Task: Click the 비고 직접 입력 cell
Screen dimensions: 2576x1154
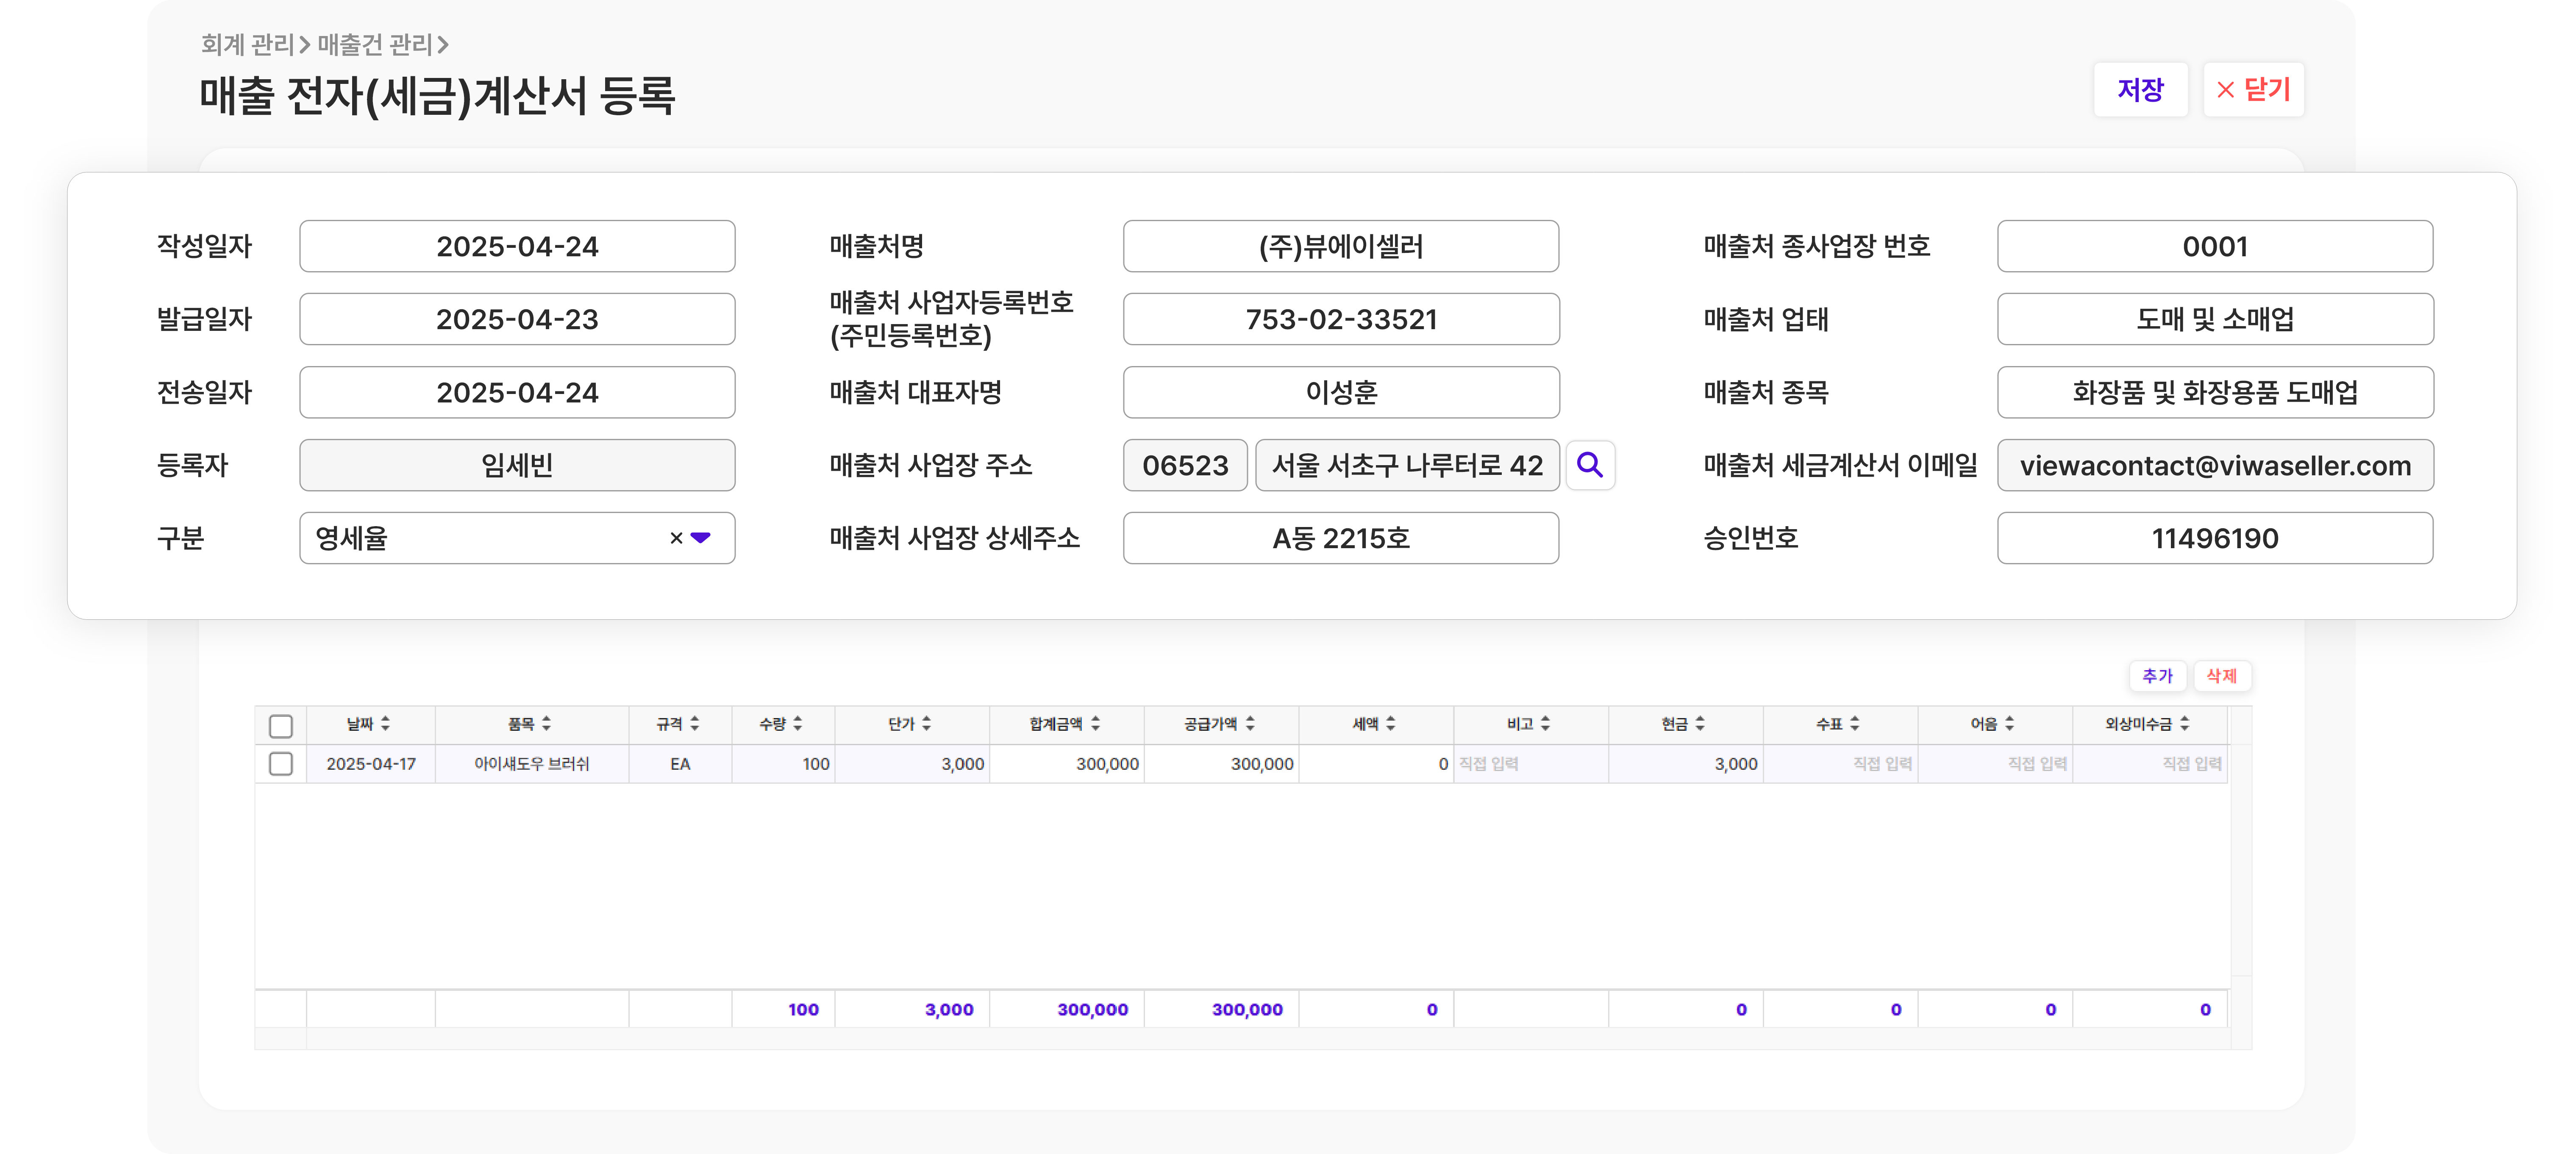Action: click(x=1531, y=764)
